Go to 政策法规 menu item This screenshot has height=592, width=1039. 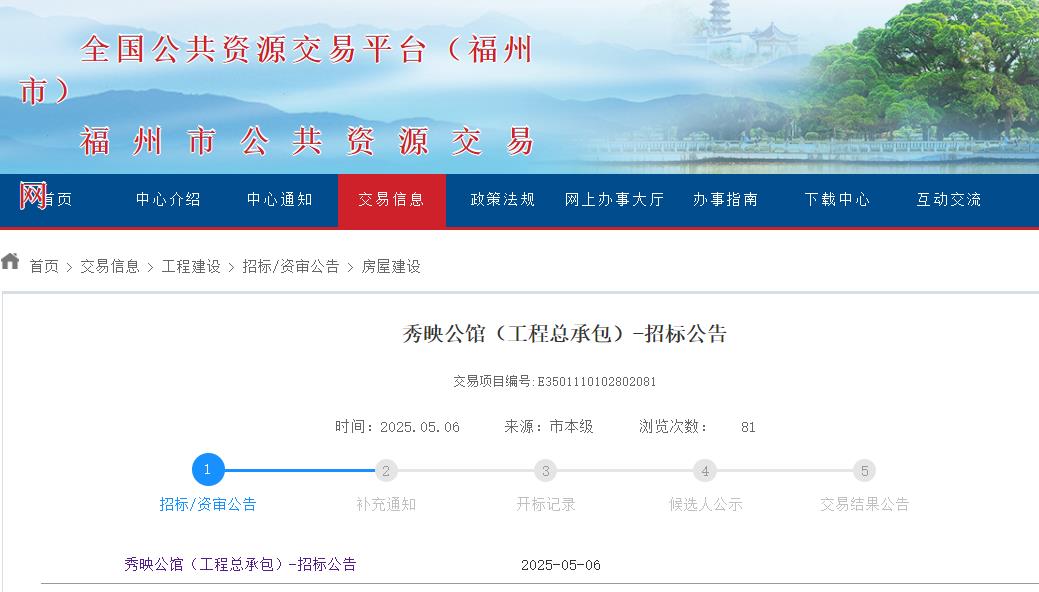point(503,200)
